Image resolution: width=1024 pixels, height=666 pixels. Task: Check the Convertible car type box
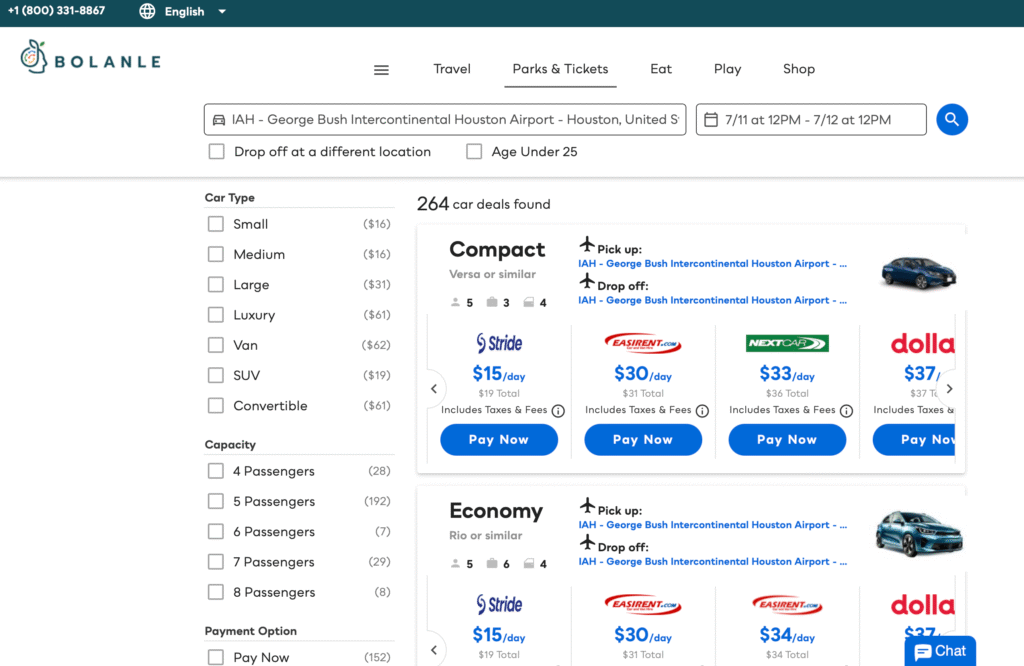[216, 405]
